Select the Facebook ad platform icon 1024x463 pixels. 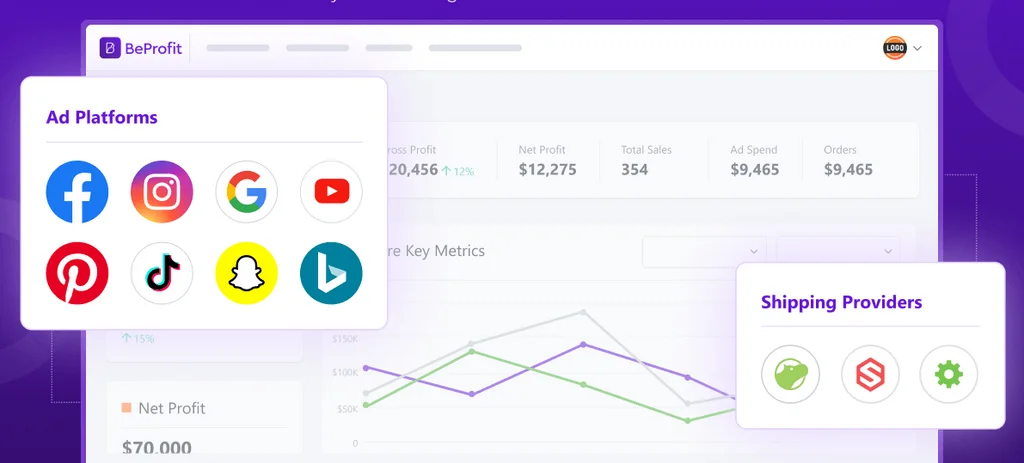77,192
